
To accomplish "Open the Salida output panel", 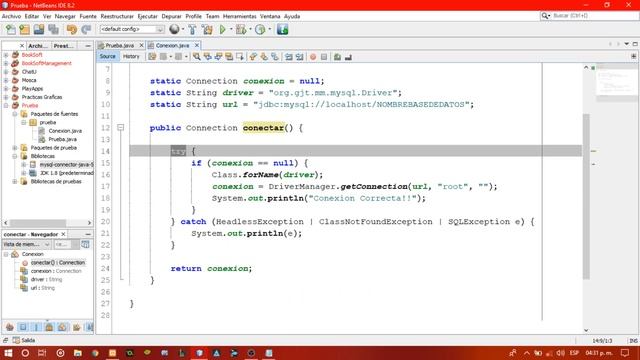I will pyautogui.click(x=24, y=340).
